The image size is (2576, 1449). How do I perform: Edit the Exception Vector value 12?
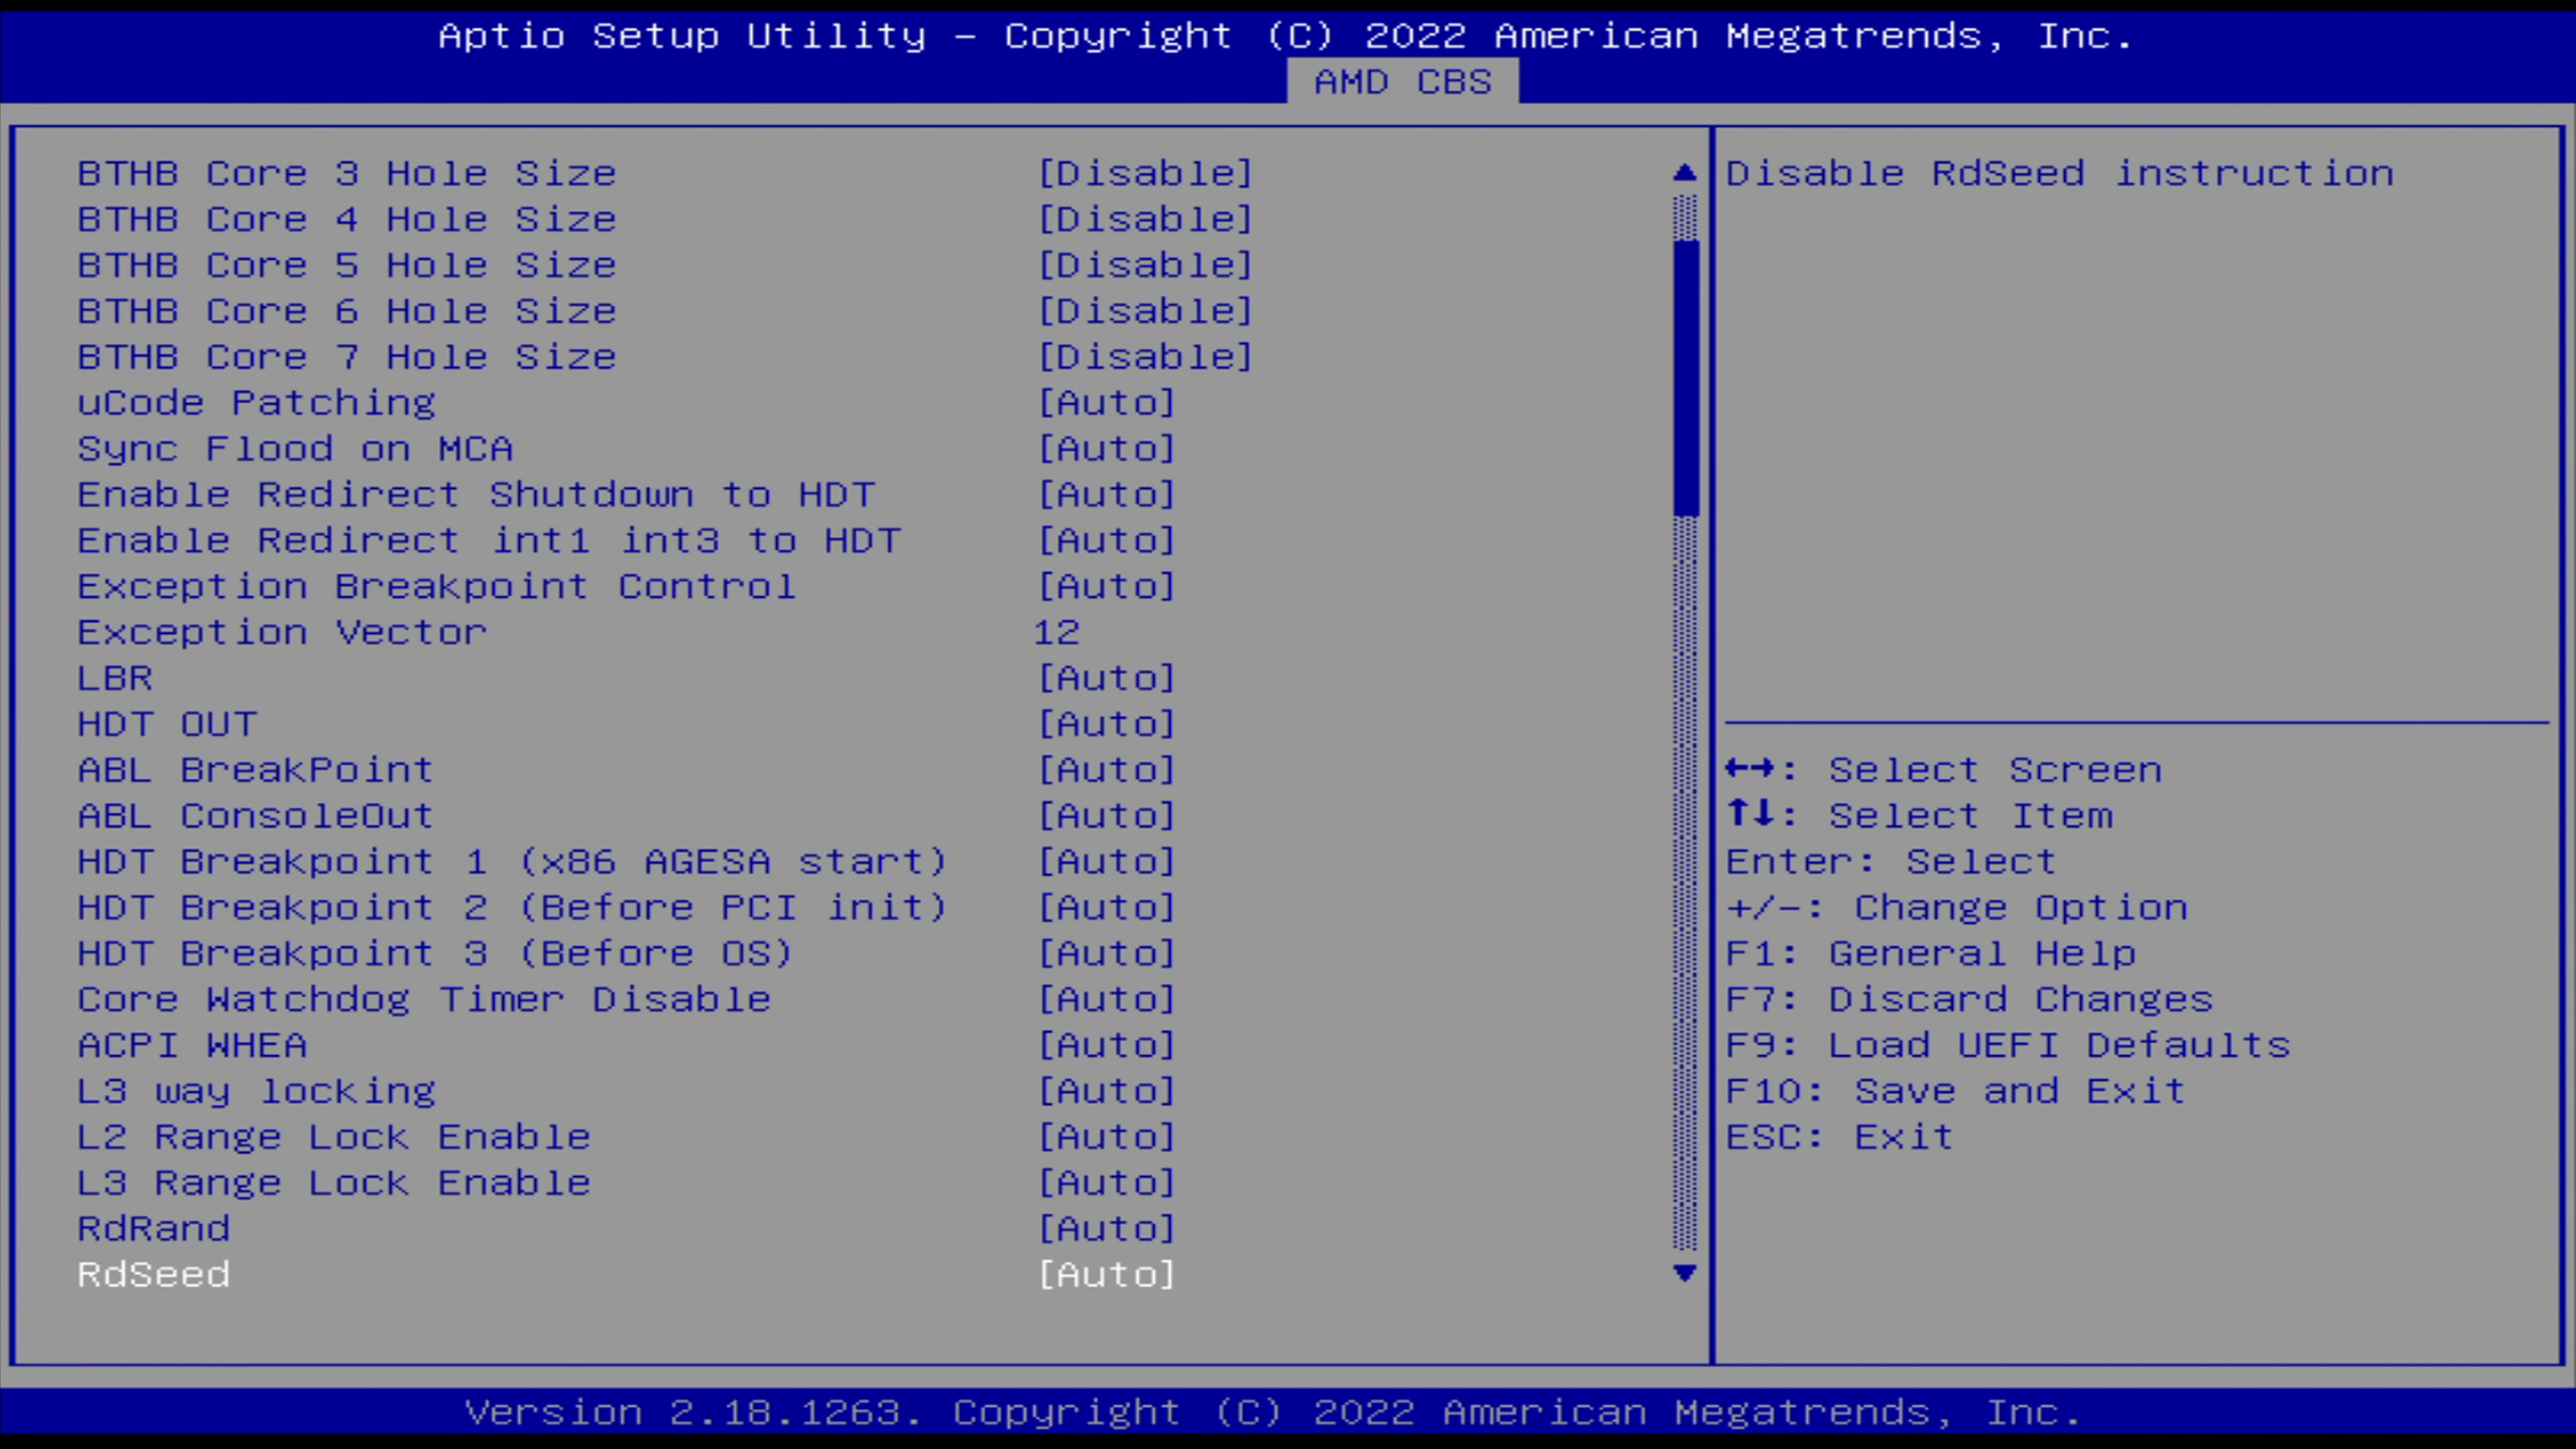(x=1056, y=632)
